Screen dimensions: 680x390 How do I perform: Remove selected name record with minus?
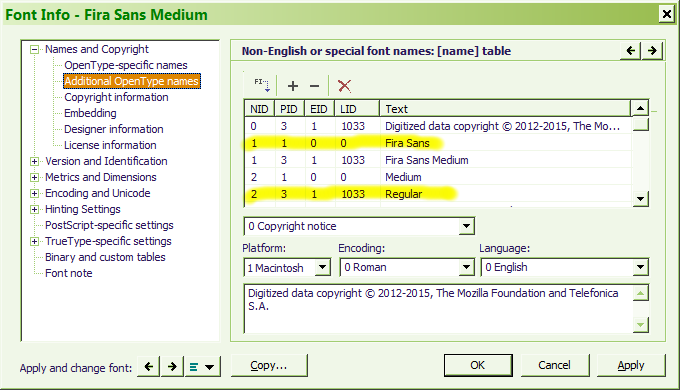314,86
